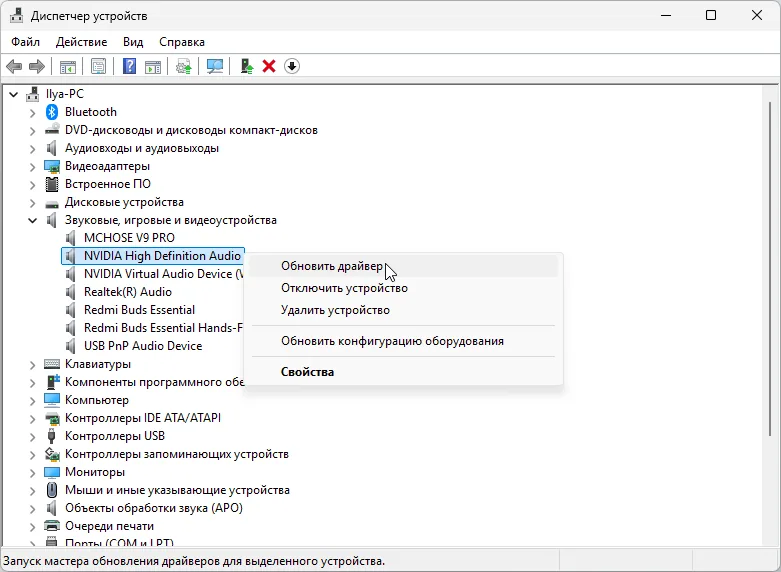
Task: Click the update driver gear toolbar icon
Action: pyautogui.click(x=184, y=66)
